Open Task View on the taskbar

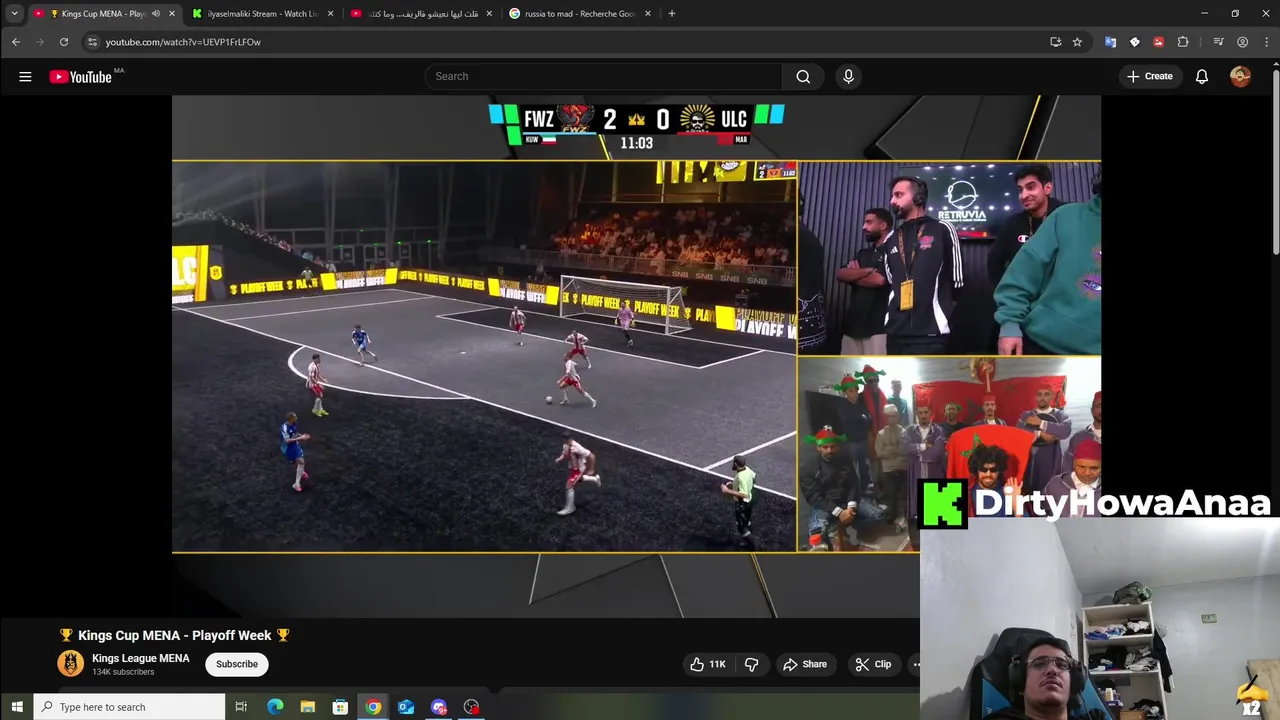(241, 707)
